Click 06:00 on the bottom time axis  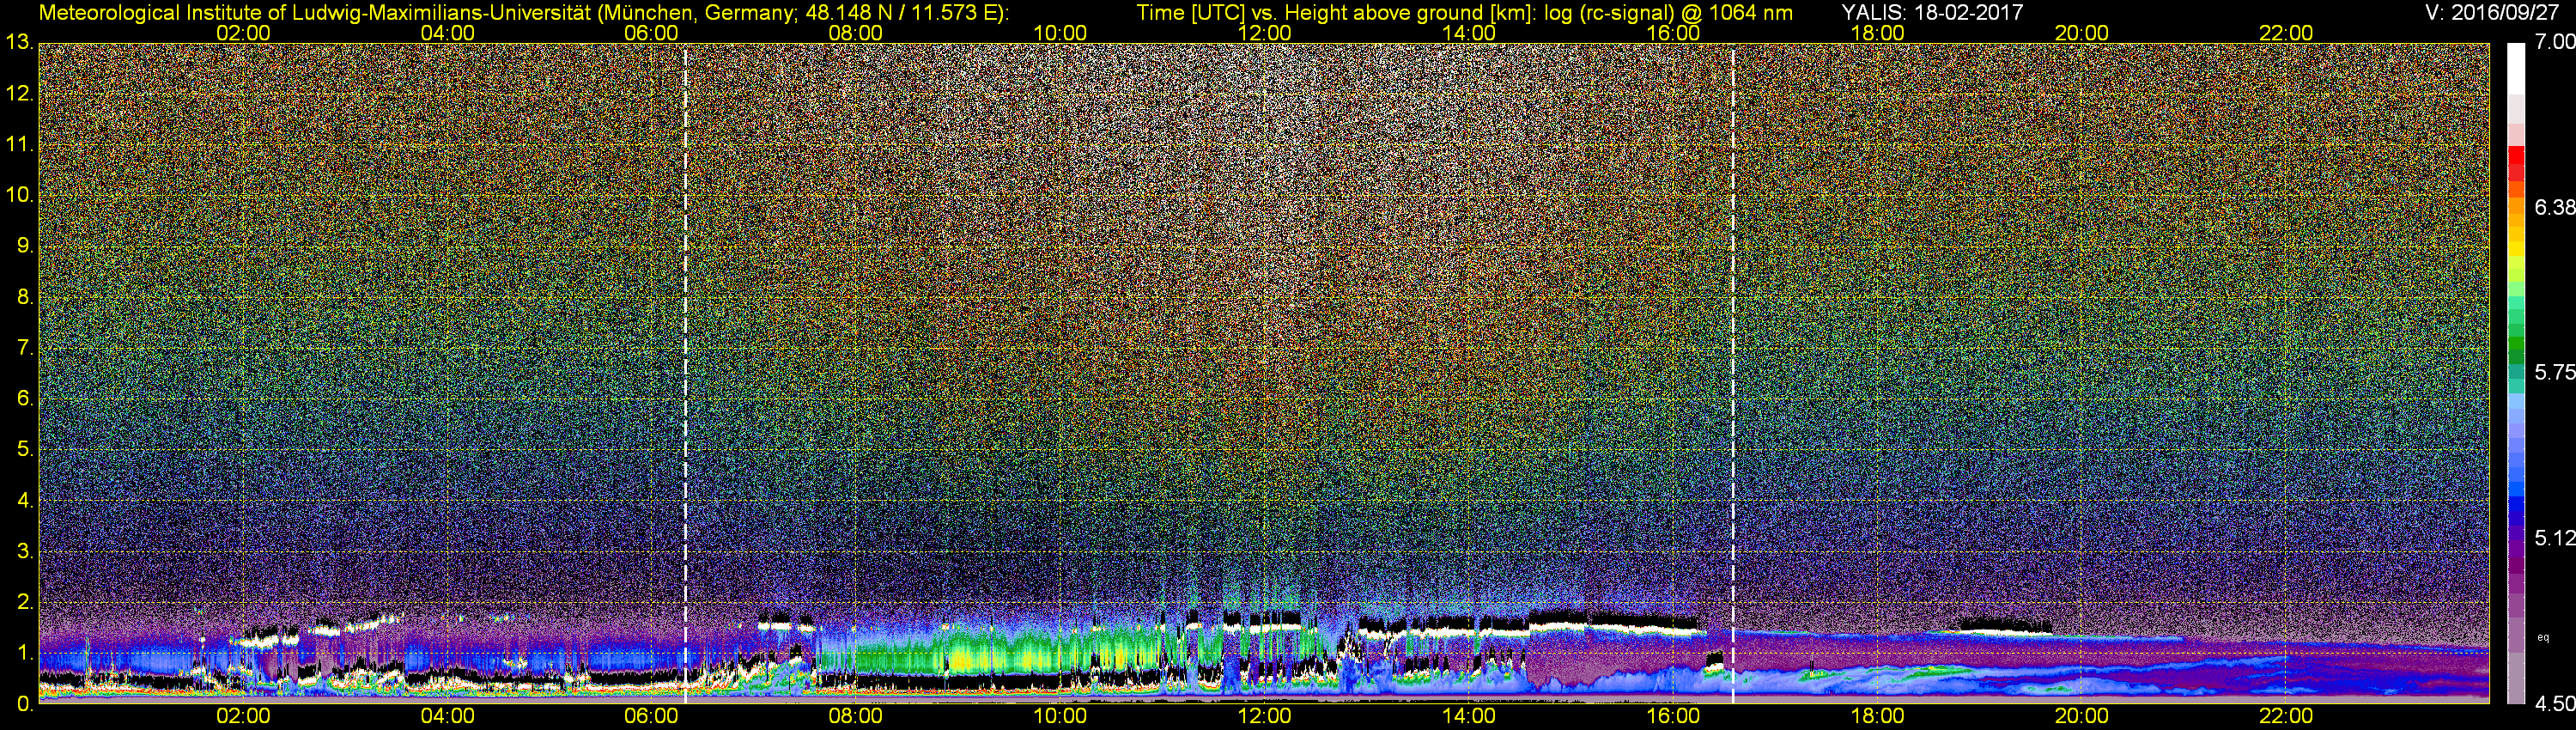click(x=651, y=716)
